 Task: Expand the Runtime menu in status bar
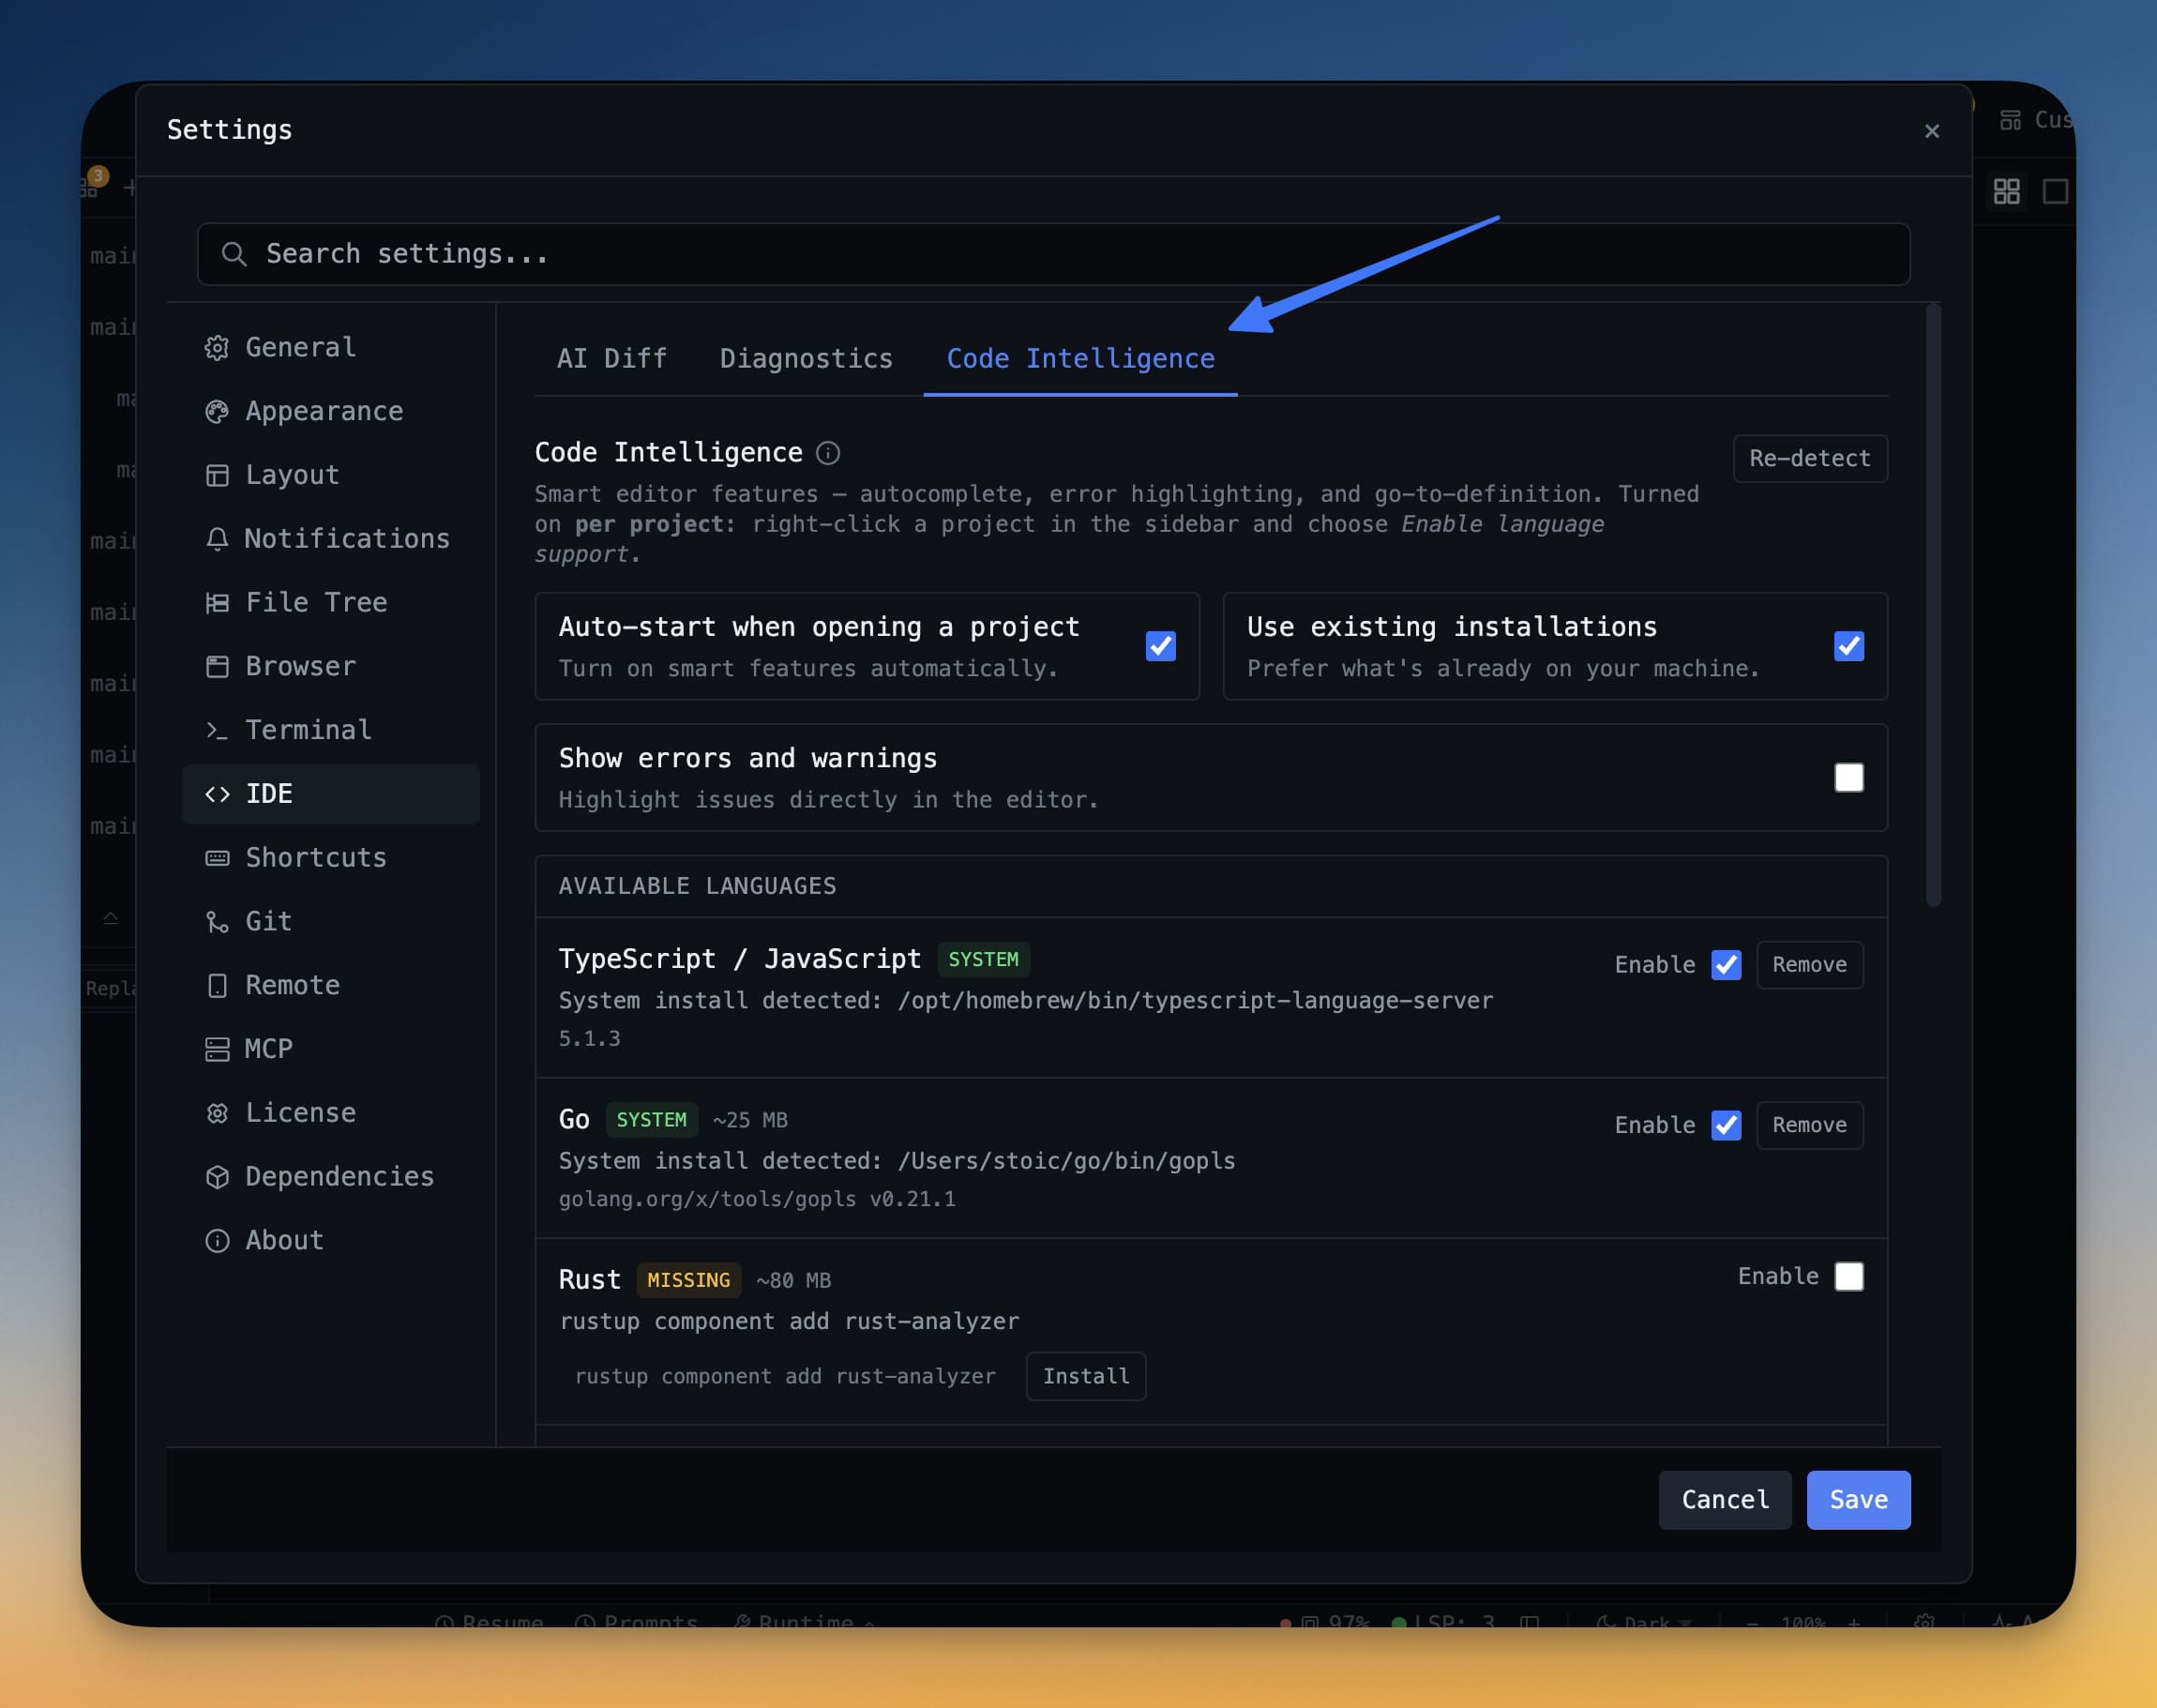click(800, 1620)
